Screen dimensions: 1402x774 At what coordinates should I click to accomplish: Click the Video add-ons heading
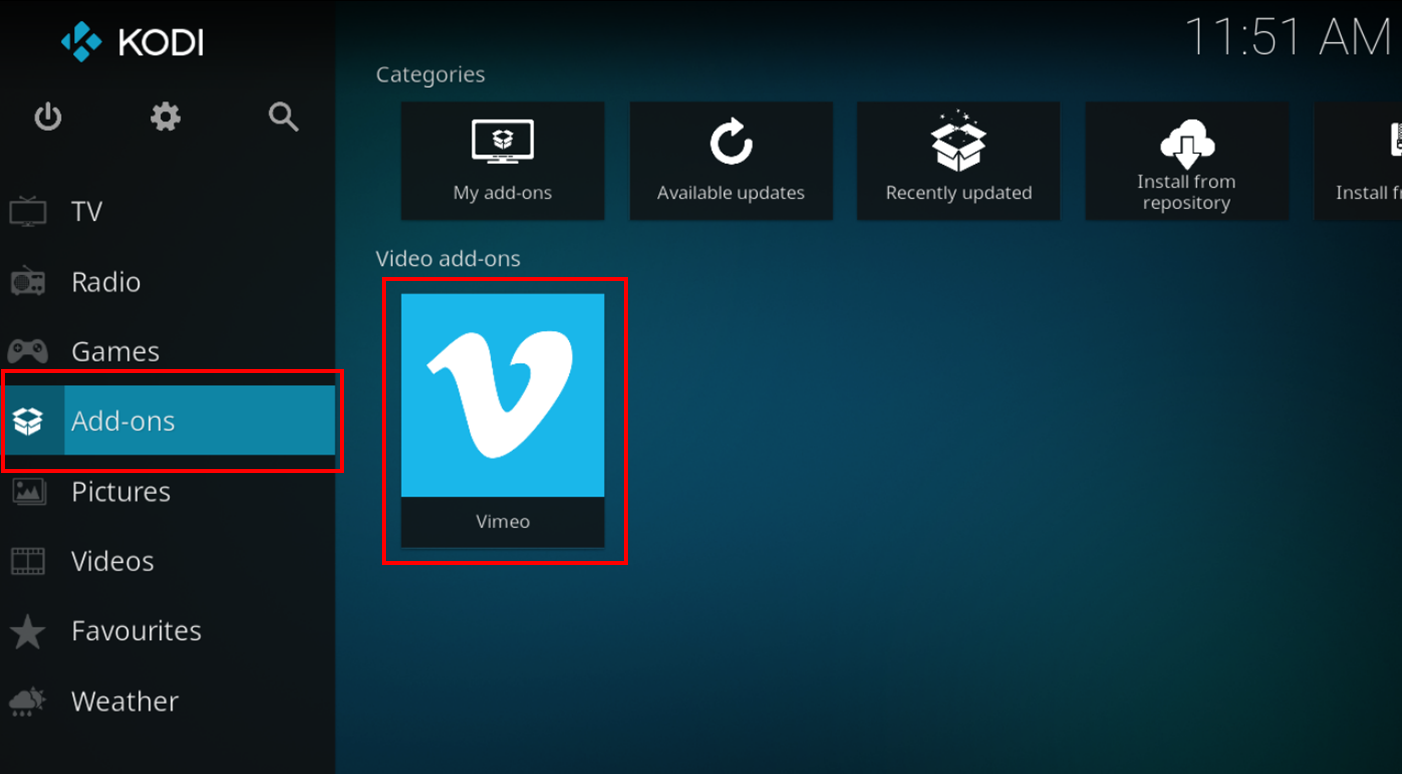(448, 259)
